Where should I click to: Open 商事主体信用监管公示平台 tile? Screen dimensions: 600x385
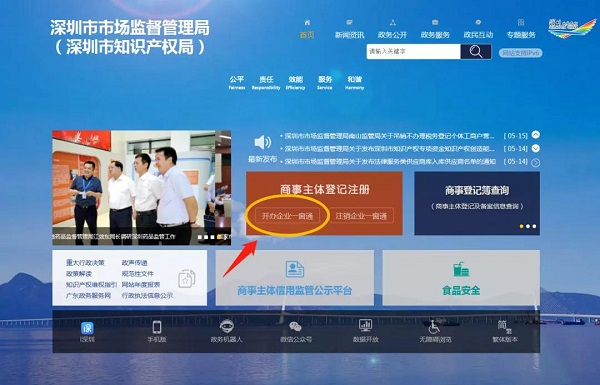point(295,278)
